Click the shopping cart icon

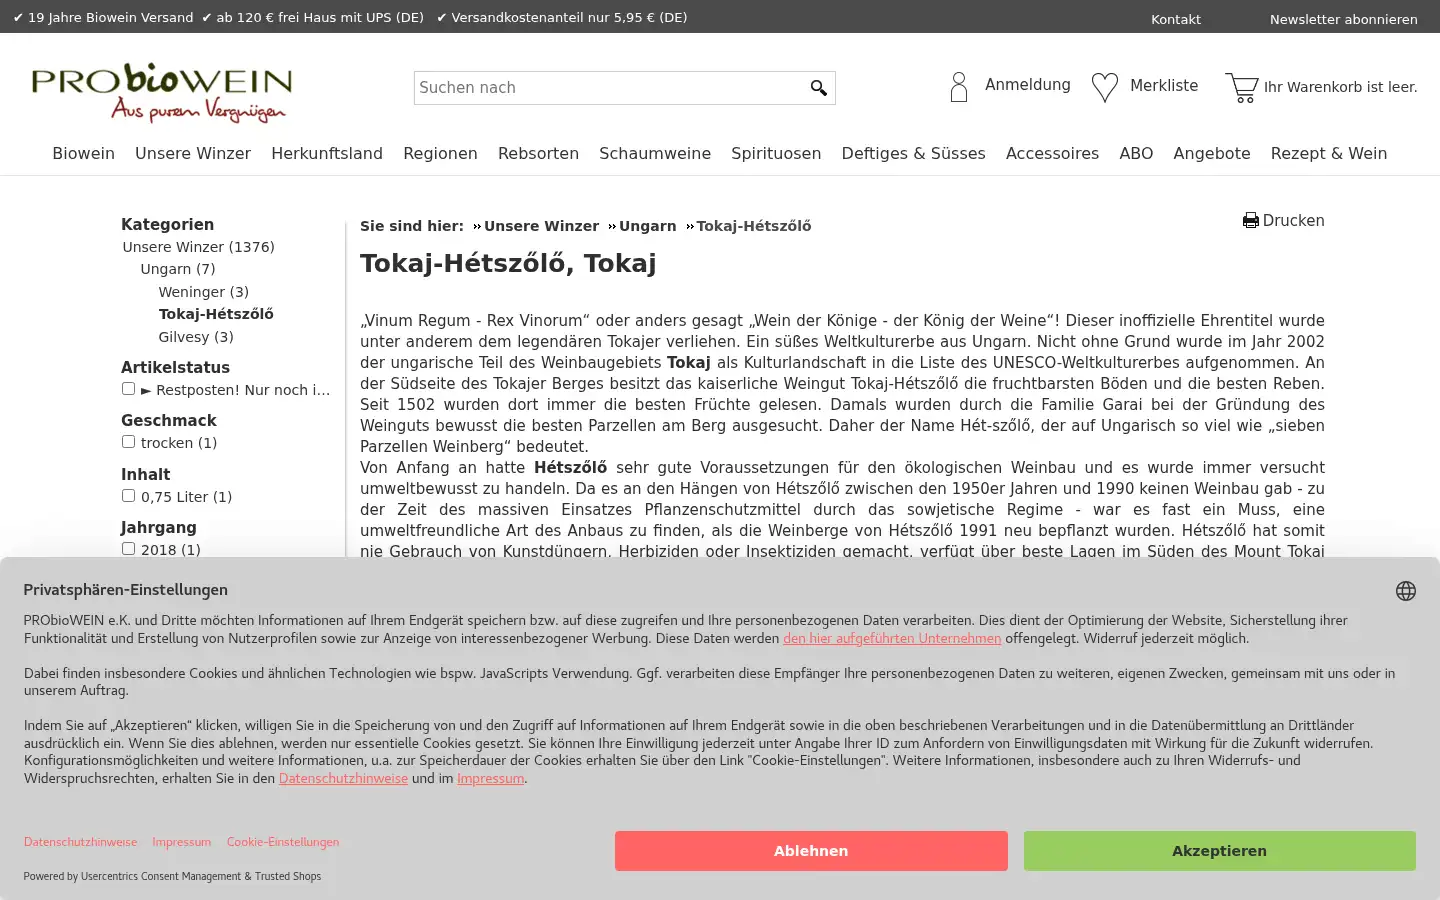(x=1242, y=88)
